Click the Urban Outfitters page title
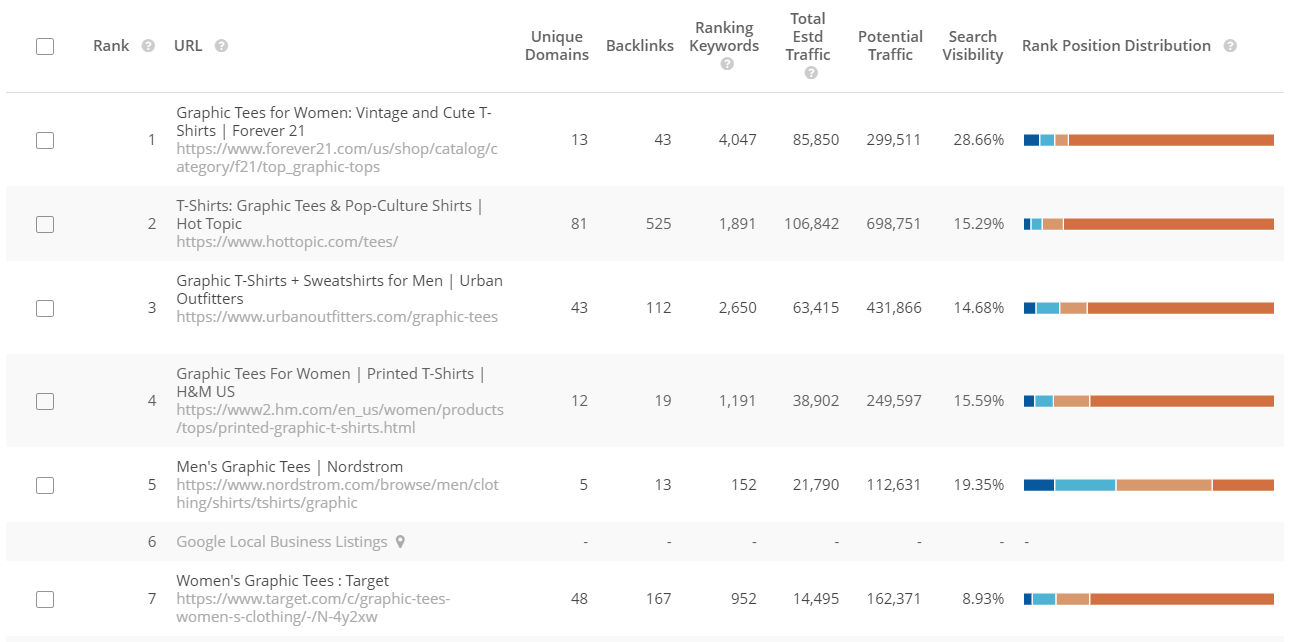 coord(339,290)
